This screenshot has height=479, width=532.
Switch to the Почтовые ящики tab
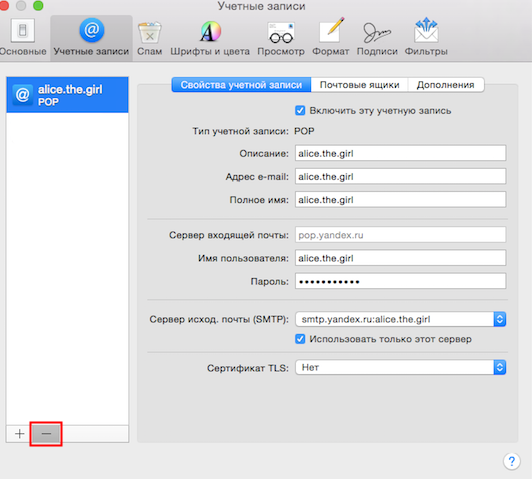[x=359, y=85]
